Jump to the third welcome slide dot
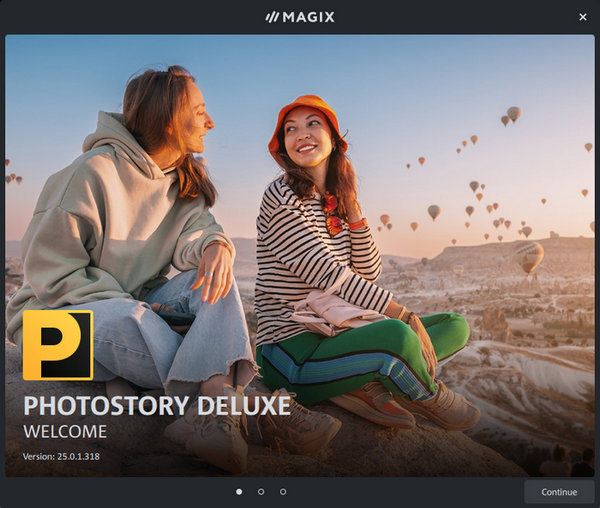Viewport: 600px width, 508px height. pyautogui.click(x=283, y=492)
